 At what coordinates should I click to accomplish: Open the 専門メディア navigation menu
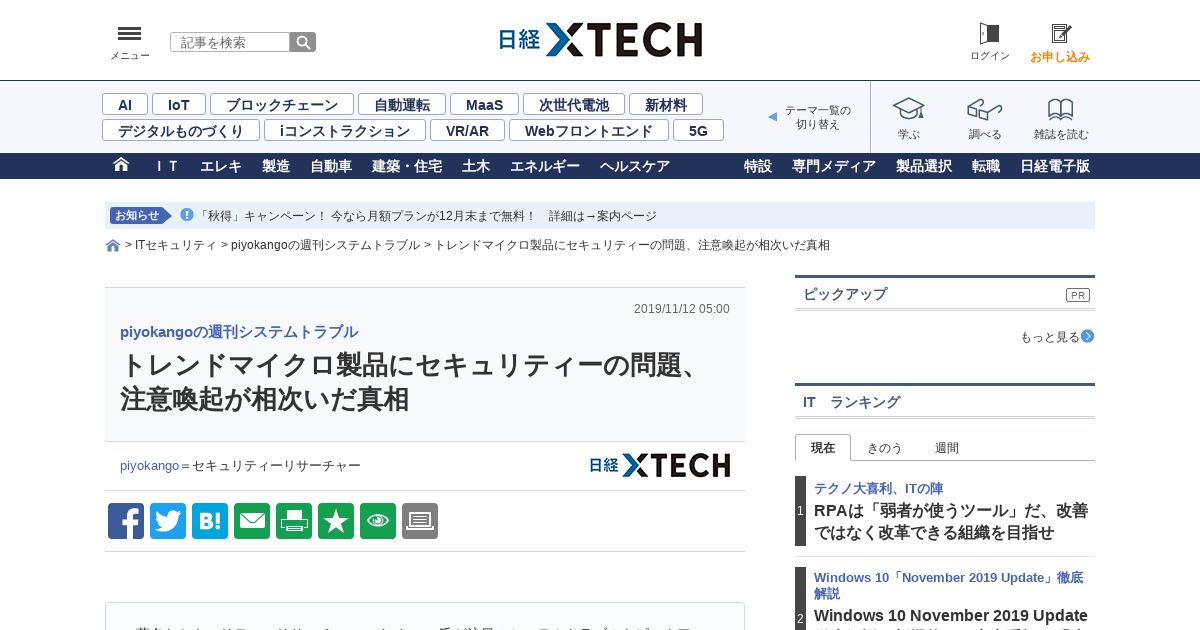834,166
